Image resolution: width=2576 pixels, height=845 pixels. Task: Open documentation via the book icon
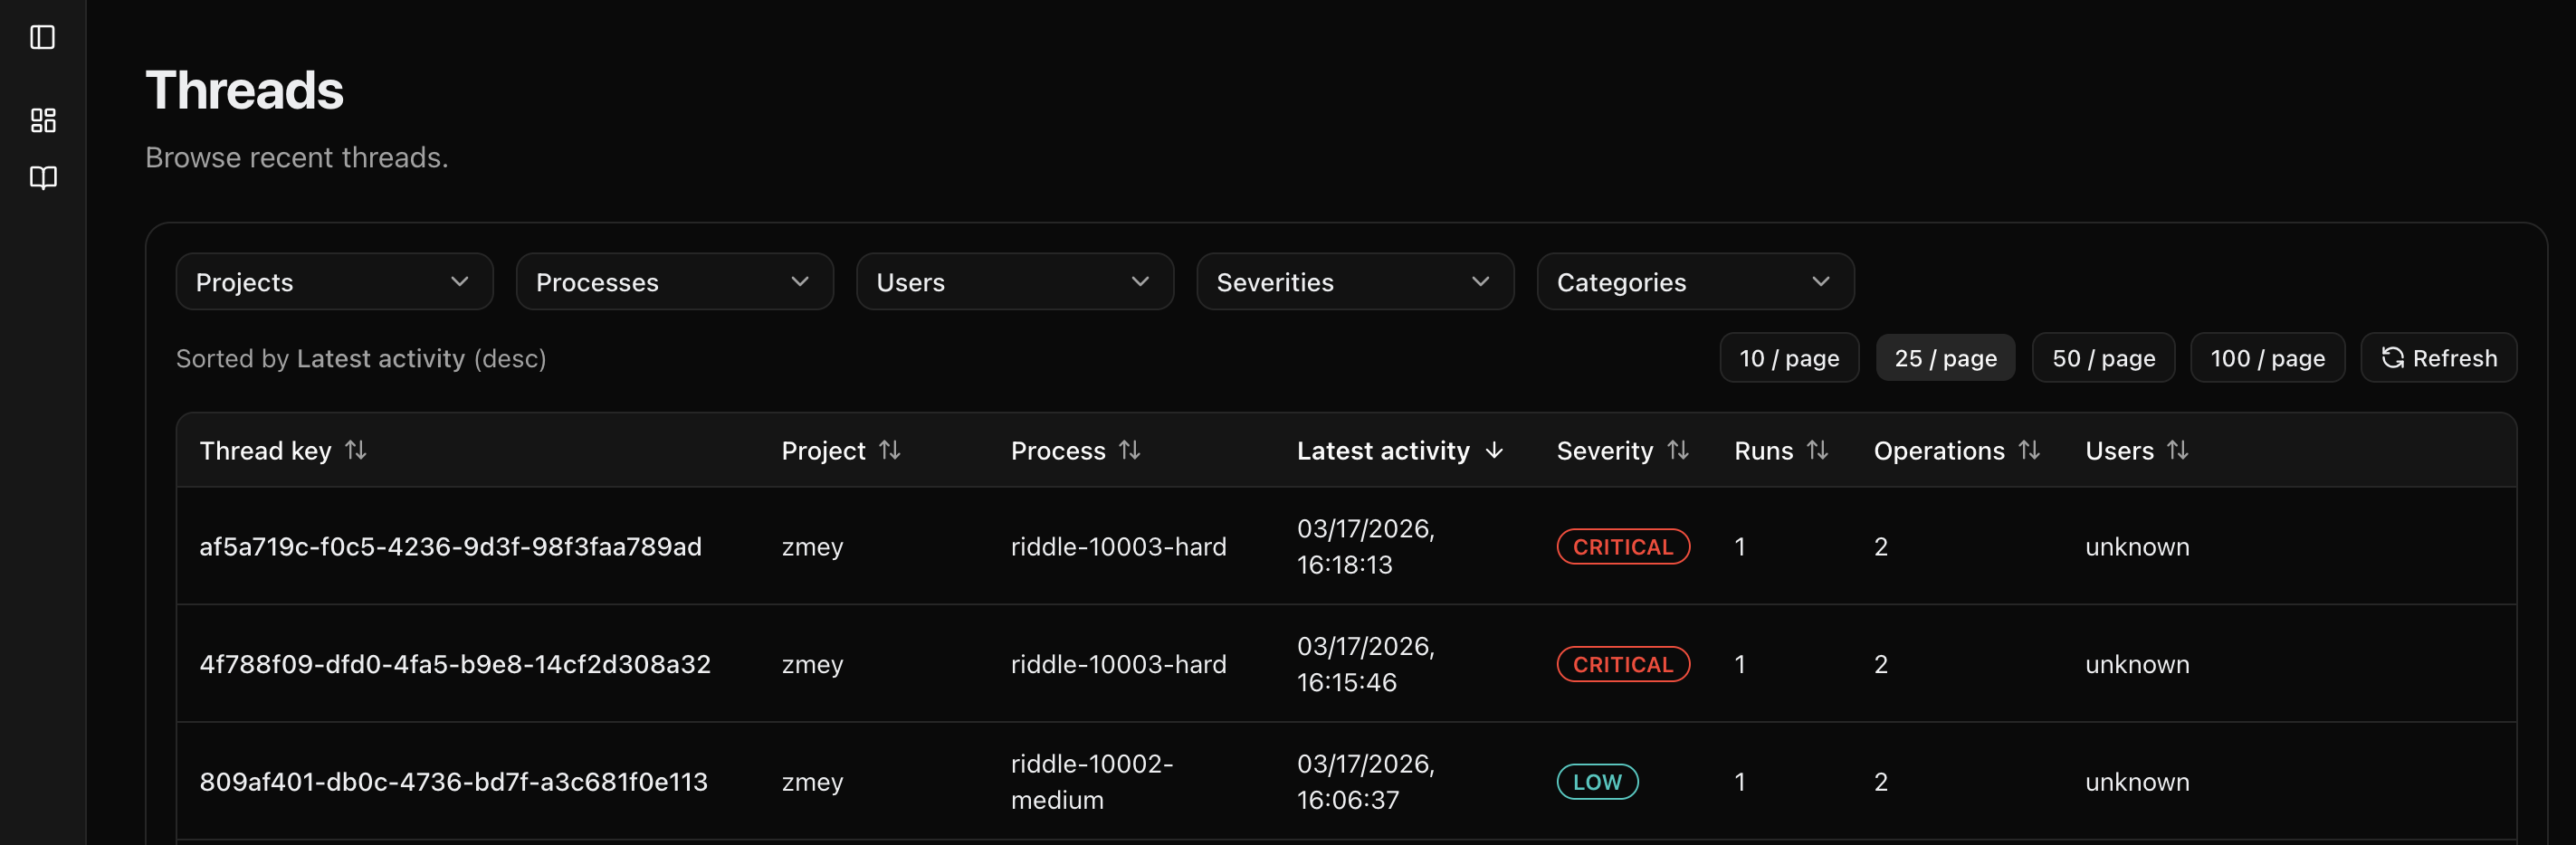pyautogui.click(x=43, y=178)
